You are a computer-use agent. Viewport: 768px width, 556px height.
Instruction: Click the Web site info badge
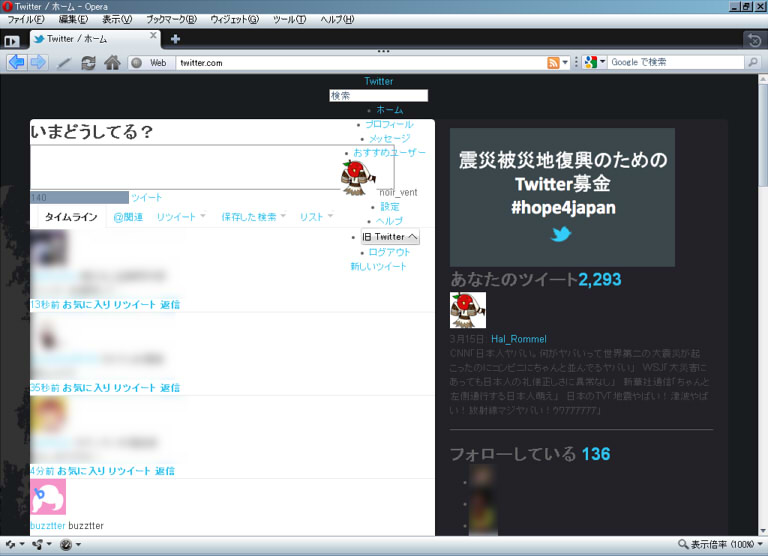click(x=150, y=63)
